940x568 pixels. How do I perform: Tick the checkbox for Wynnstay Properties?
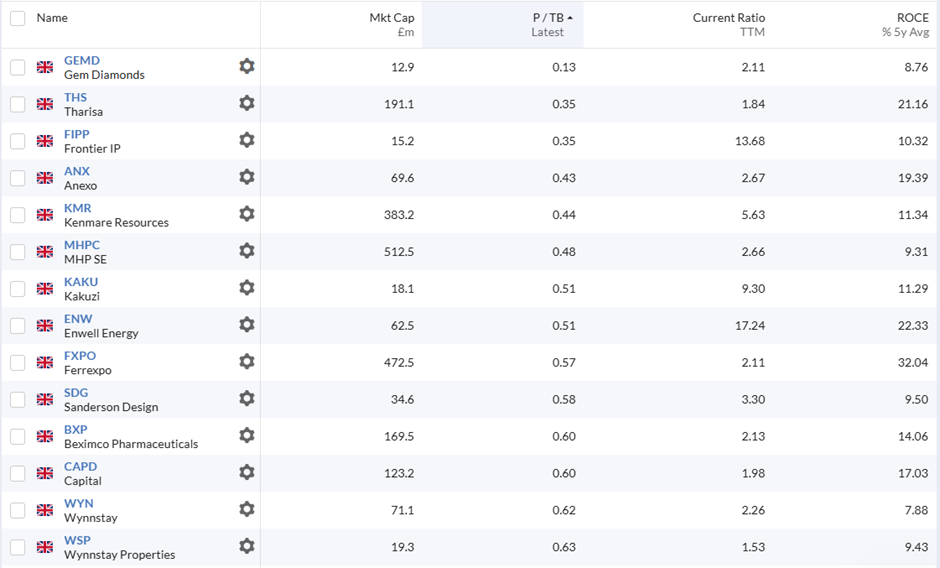pyautogui.click(x=18, y=547)
